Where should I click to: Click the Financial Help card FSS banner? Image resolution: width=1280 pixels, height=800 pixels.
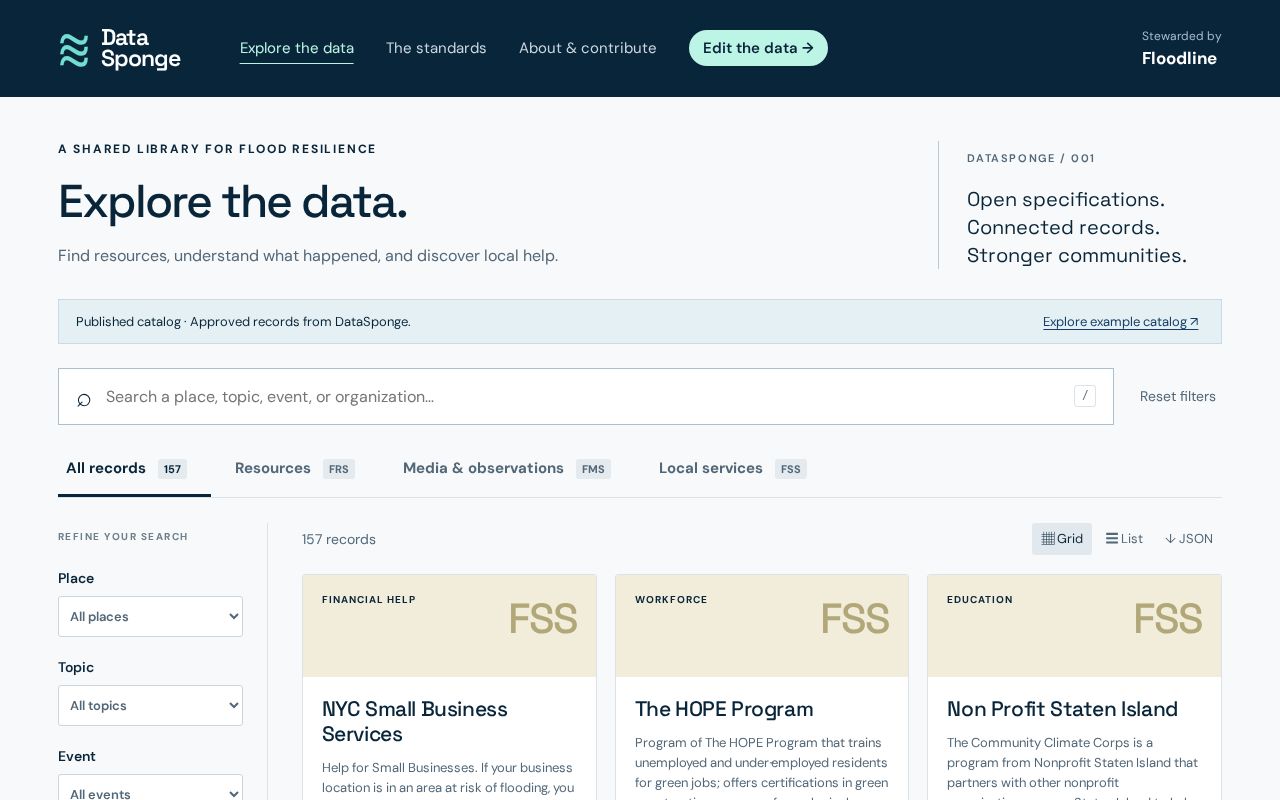(449, 626)
